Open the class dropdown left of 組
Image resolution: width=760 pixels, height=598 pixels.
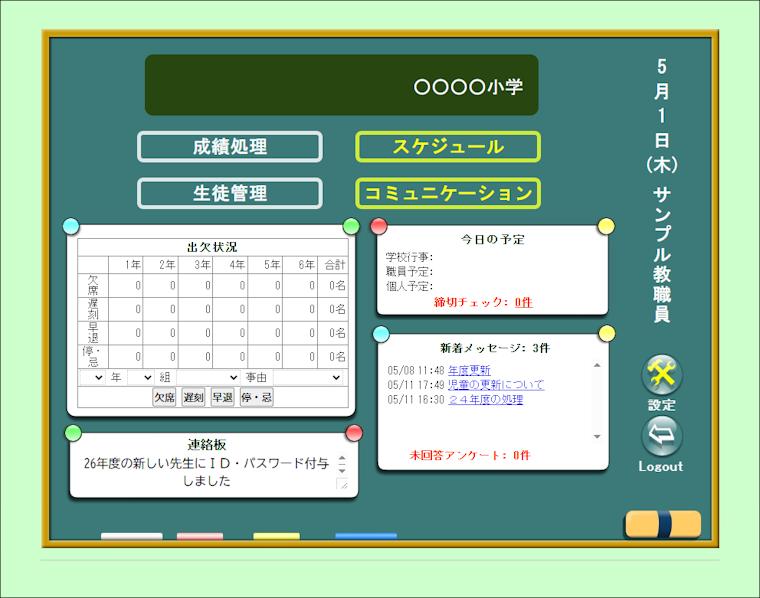point(141,378)
